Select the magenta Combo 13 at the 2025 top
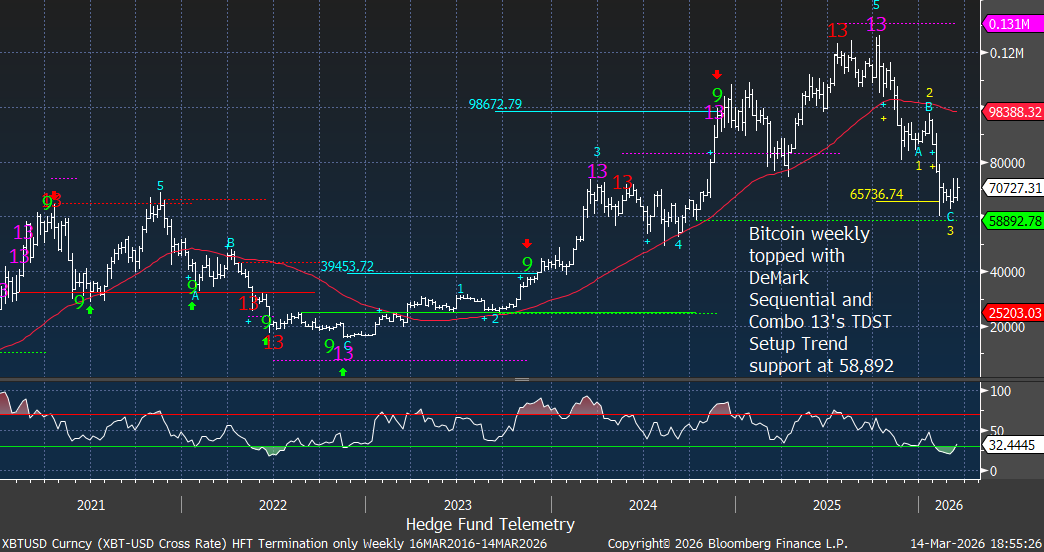1044x552 pixels. pos(876,25)
